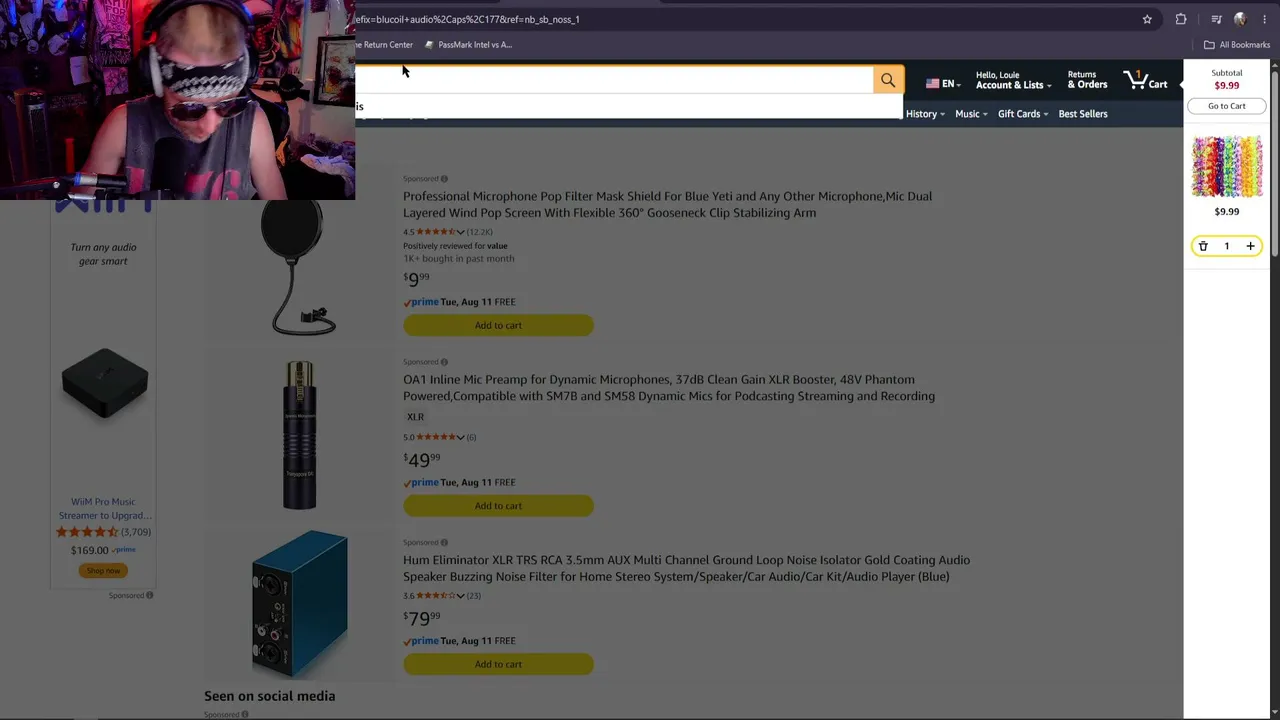Bookmark this page with the star icon
The height and width of the screenshot is (720, 1280).
point(1147,19)
